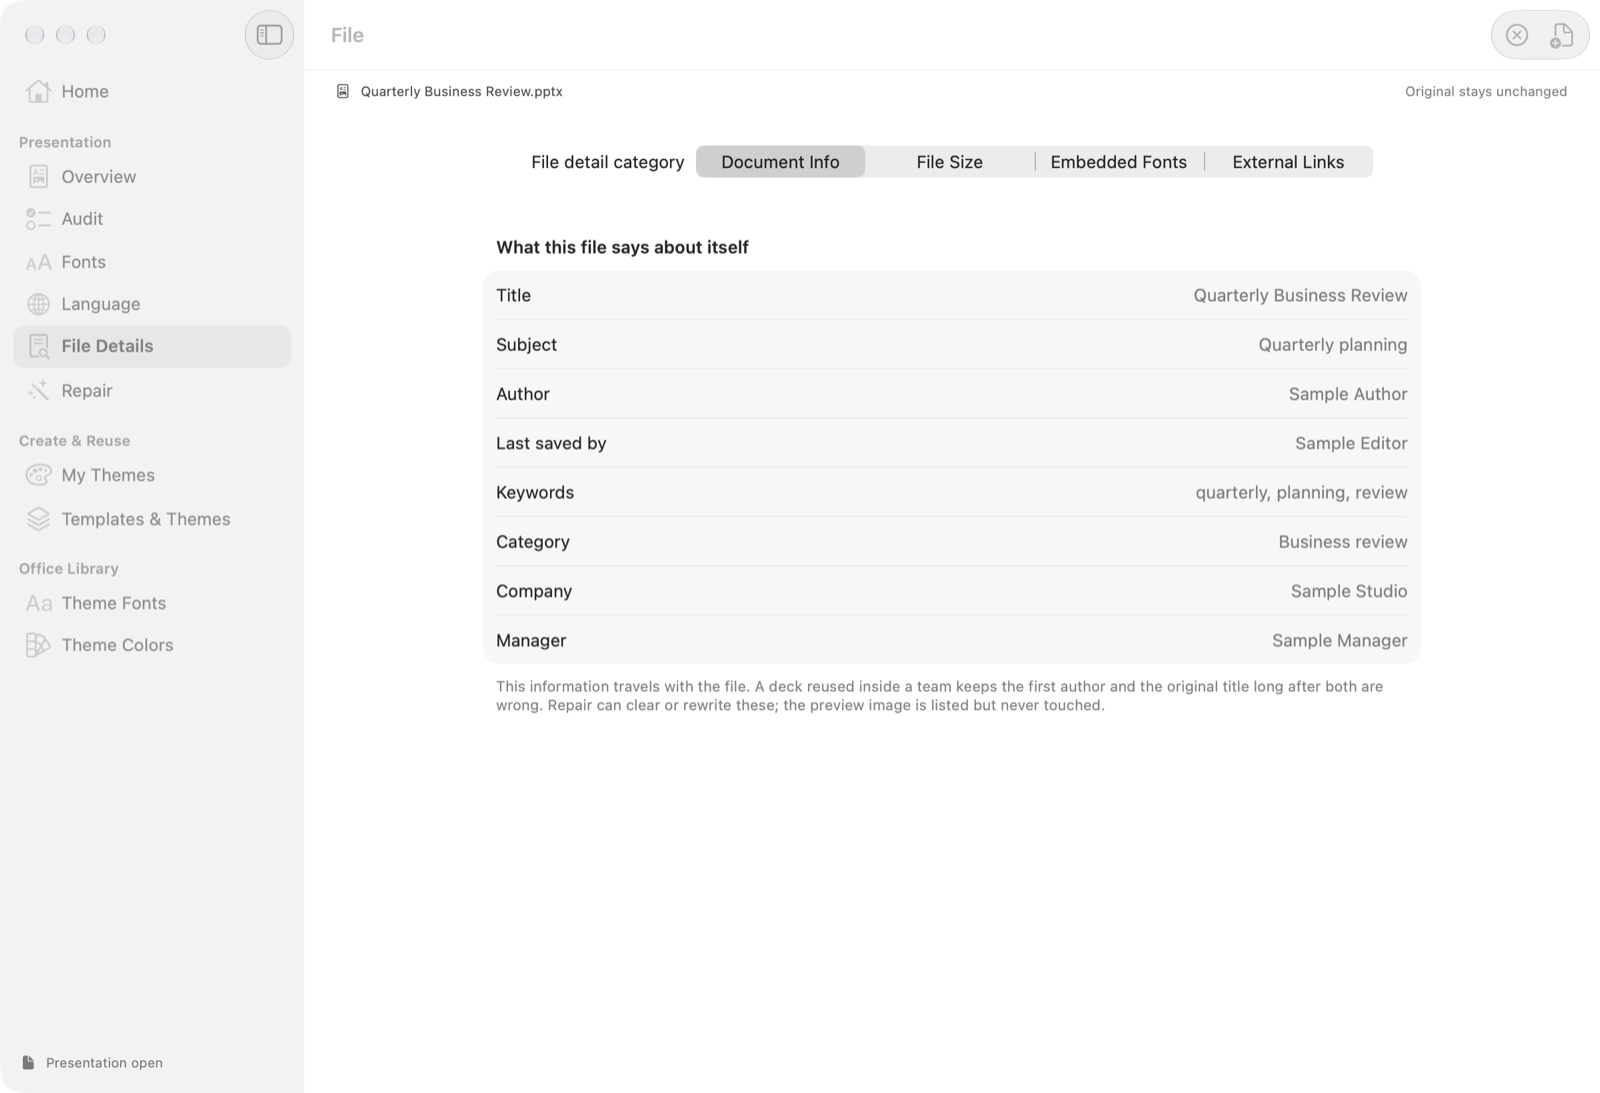The image size is (1600, 1093).
Task: Click the Original stays unchanged note
Action: [x=1485, y=91]
